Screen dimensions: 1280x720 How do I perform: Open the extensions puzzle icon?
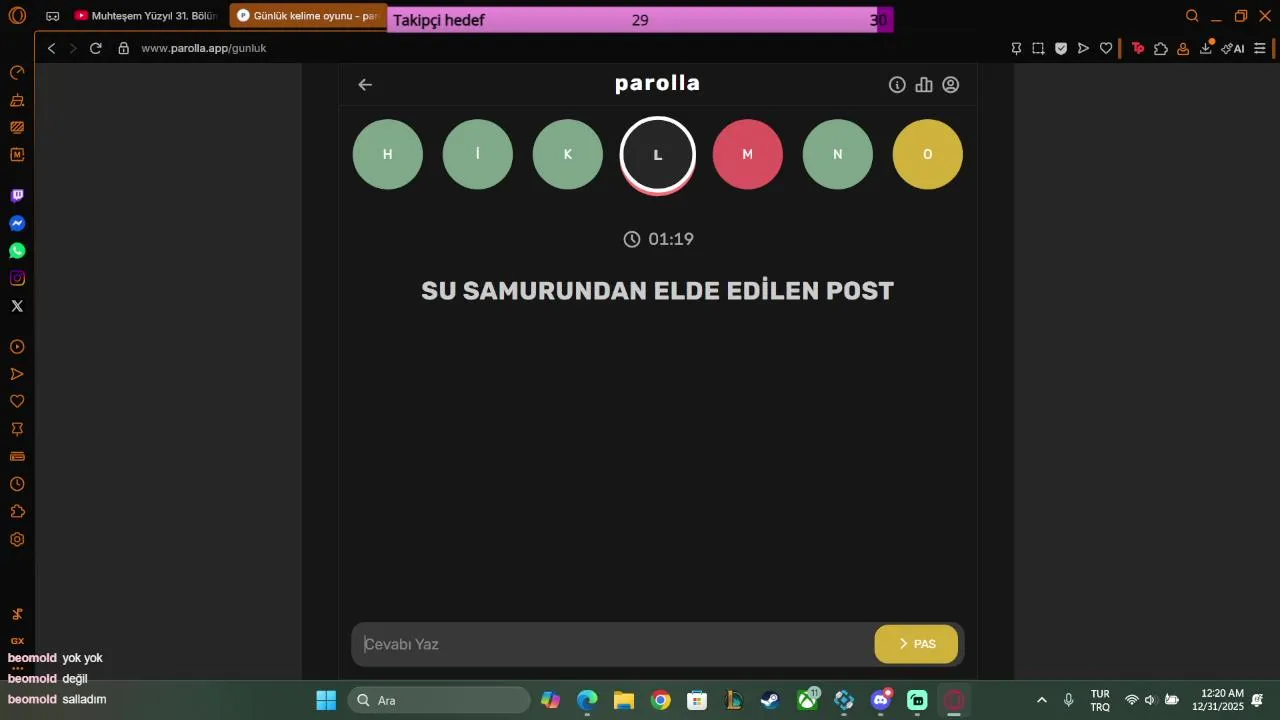1161,48
